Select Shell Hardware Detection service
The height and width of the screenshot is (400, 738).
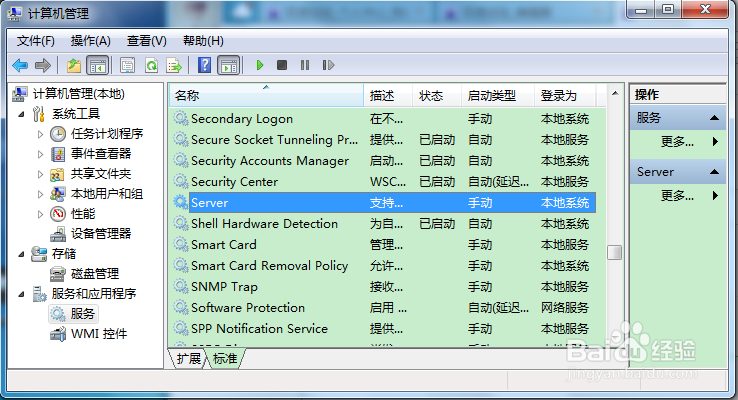[x=383, y=224]
